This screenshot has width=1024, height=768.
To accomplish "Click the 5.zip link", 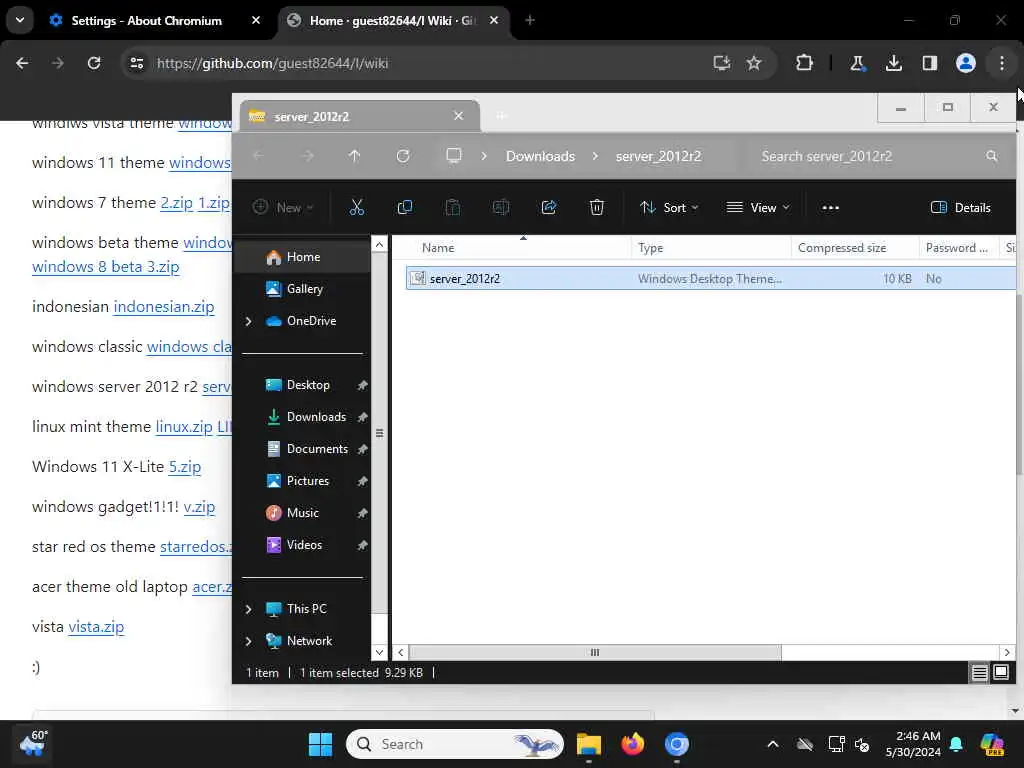I will 185,467.
